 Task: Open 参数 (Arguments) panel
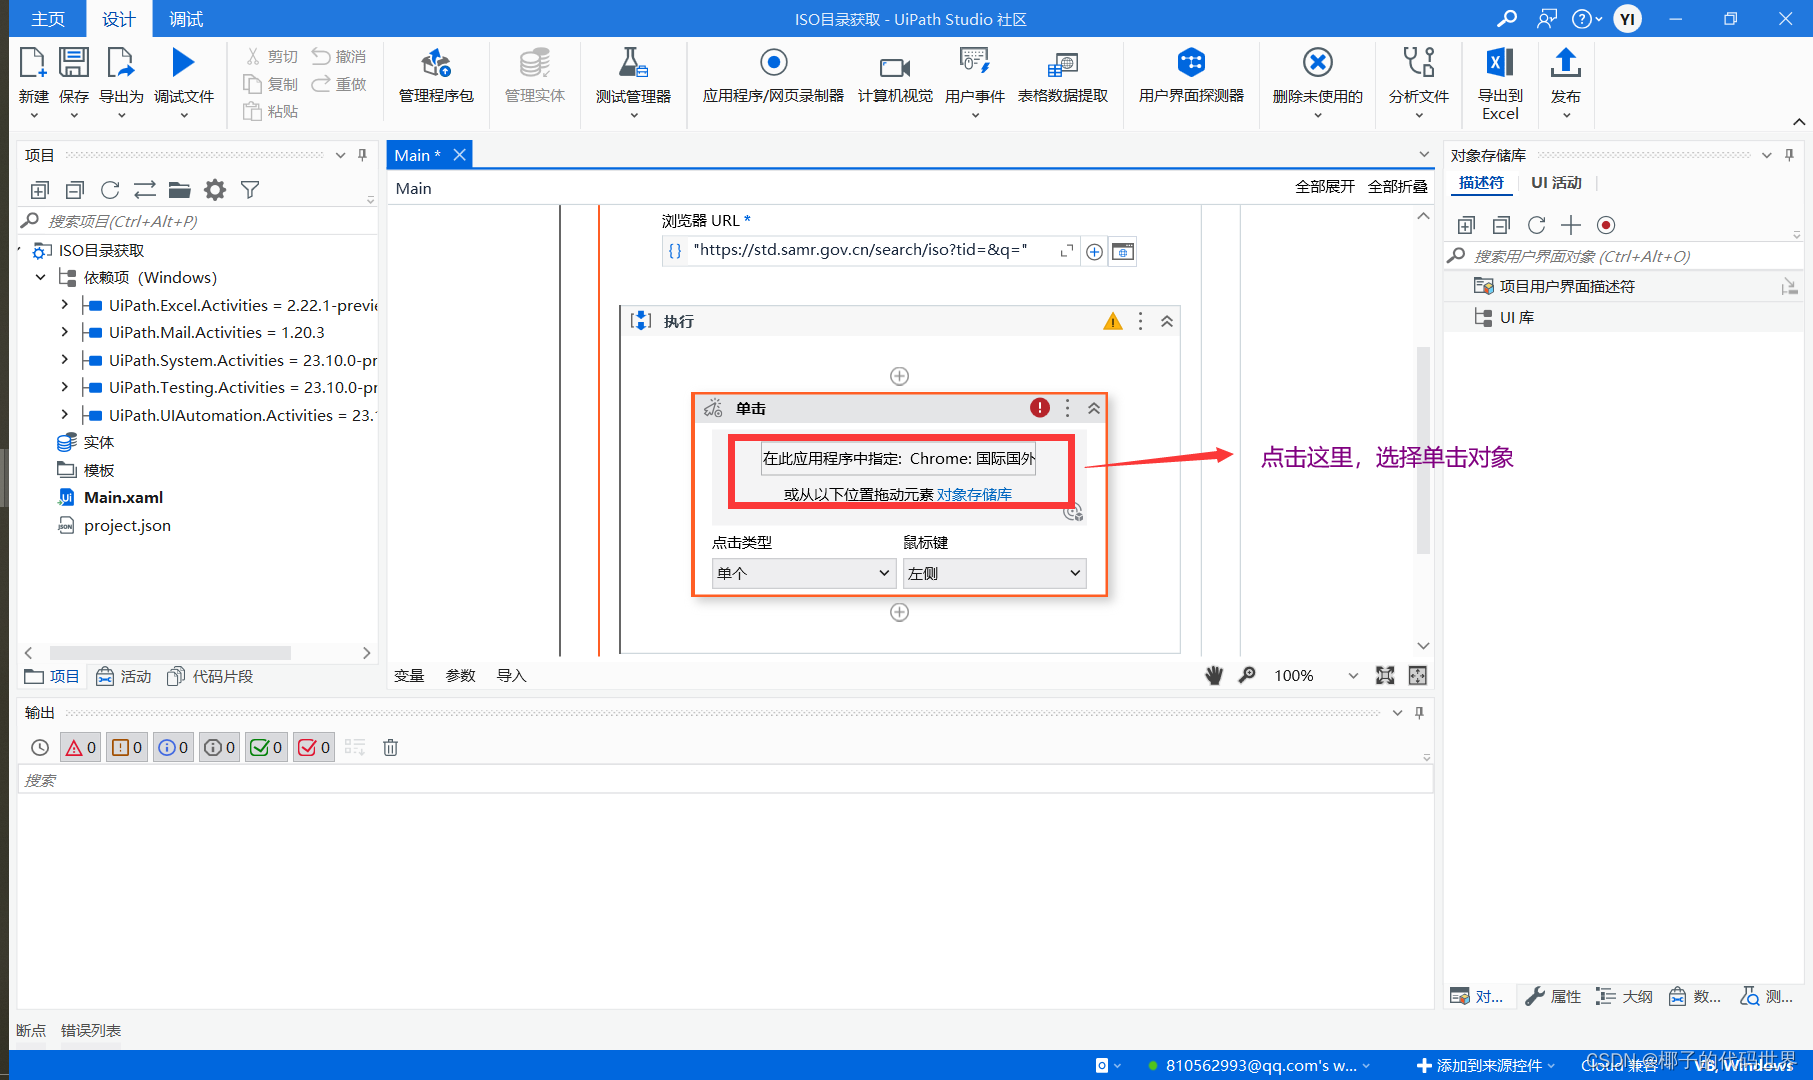pos(460,676)
